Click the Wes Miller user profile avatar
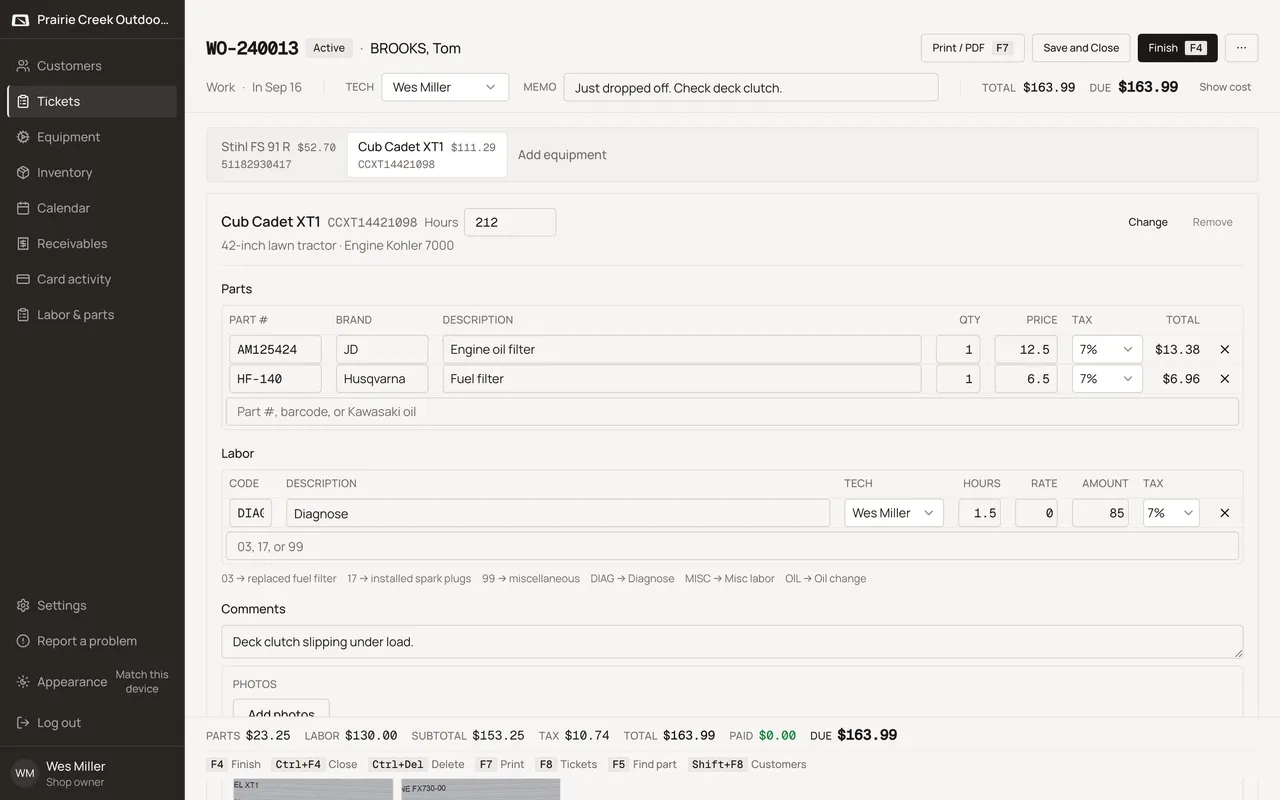 tap(25, 773)
